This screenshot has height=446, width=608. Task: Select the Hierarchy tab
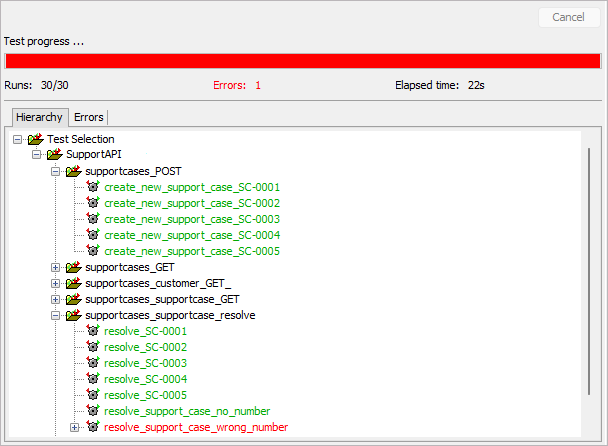click(39, 117)
